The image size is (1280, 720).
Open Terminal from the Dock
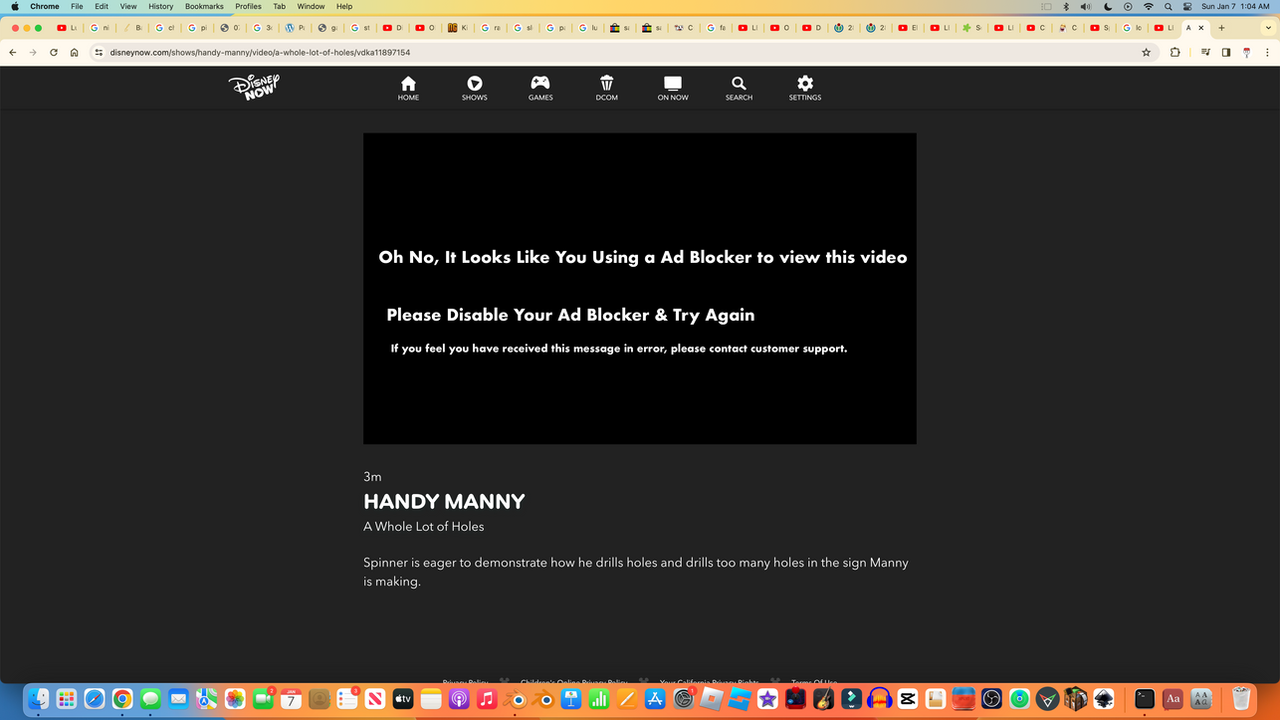[1145, 698]
